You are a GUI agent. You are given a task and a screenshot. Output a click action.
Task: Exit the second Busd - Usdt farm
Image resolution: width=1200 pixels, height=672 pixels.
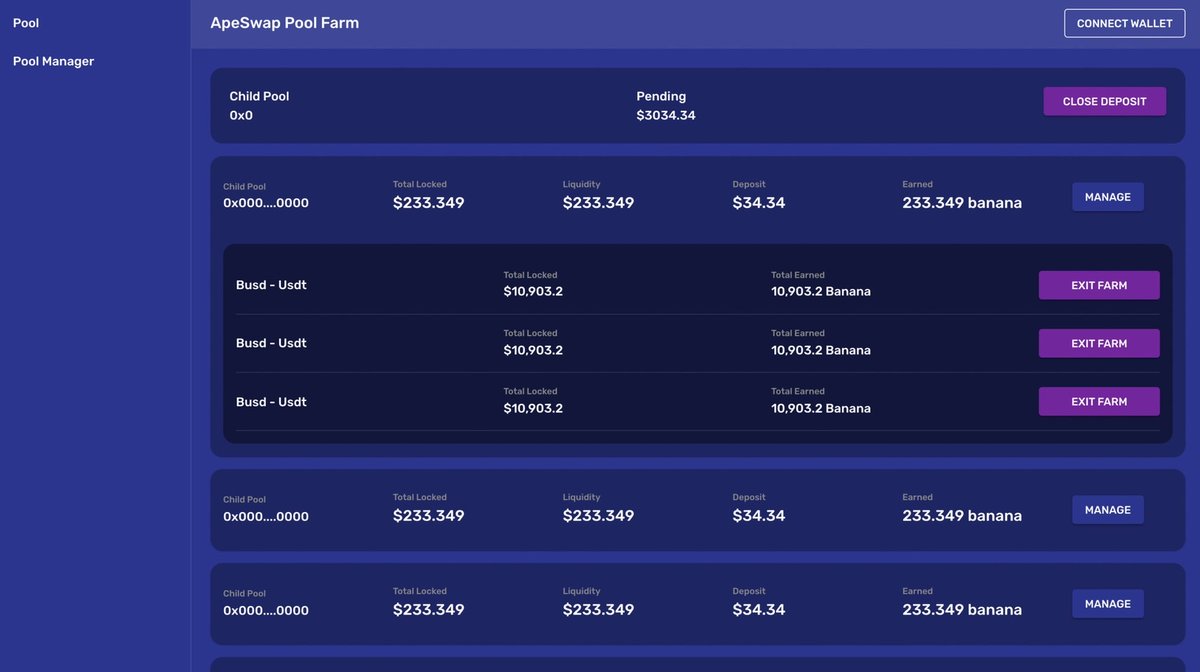[1099, 343]
